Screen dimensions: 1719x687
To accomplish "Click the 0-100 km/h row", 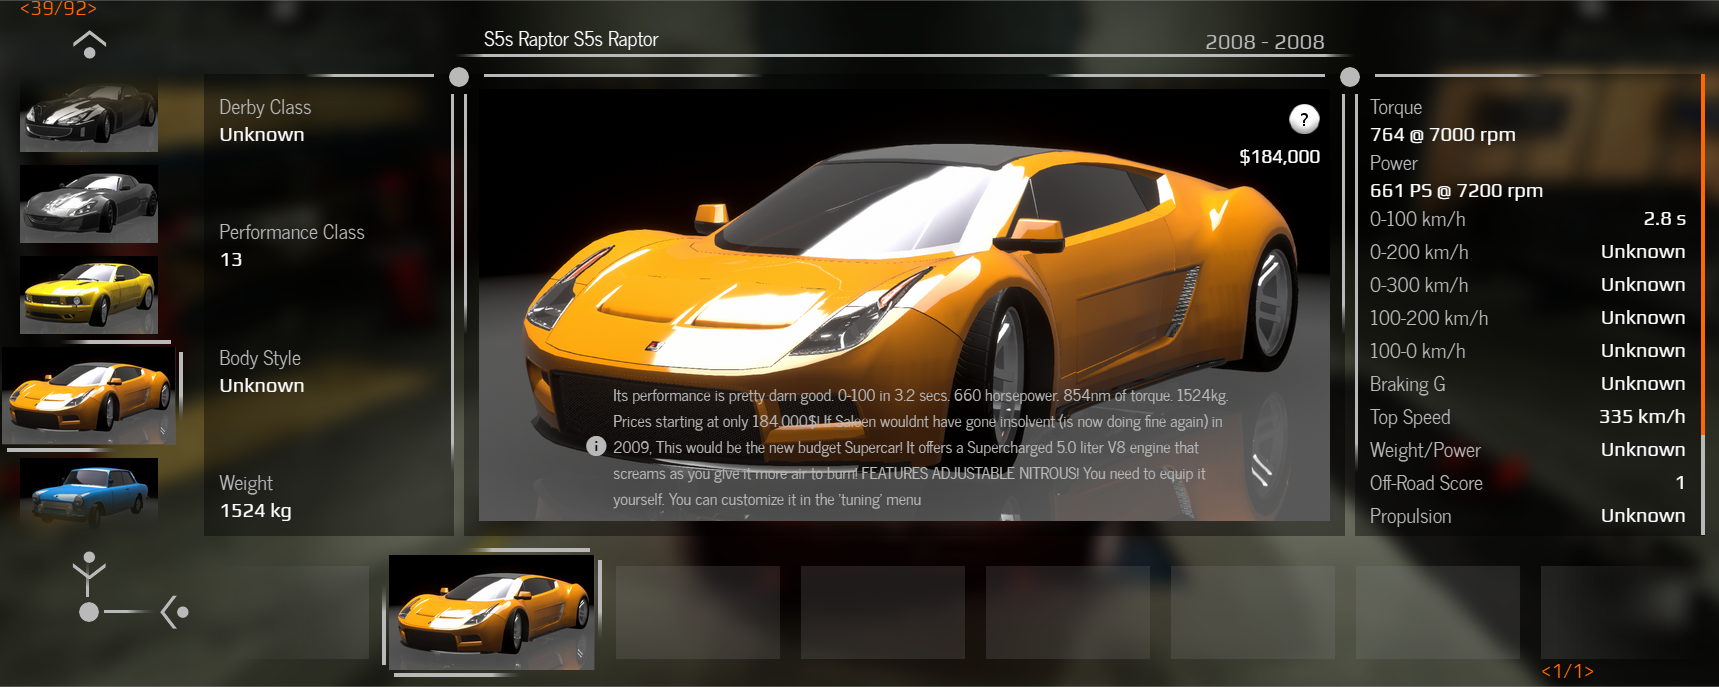I will pyautogui.click(x=1527, y=218).
